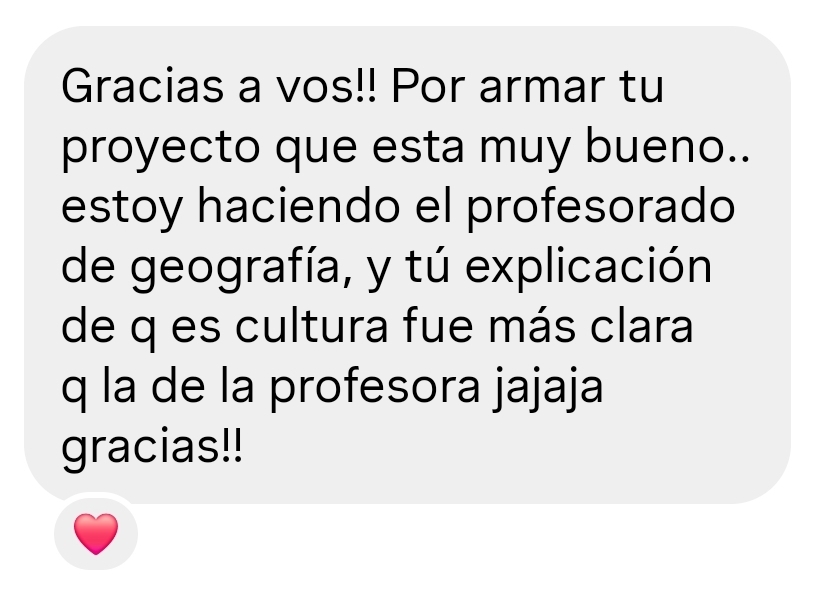Select the word "proyecto" in the message
This screenshot has width=816, height=592.
pos(160,148)
